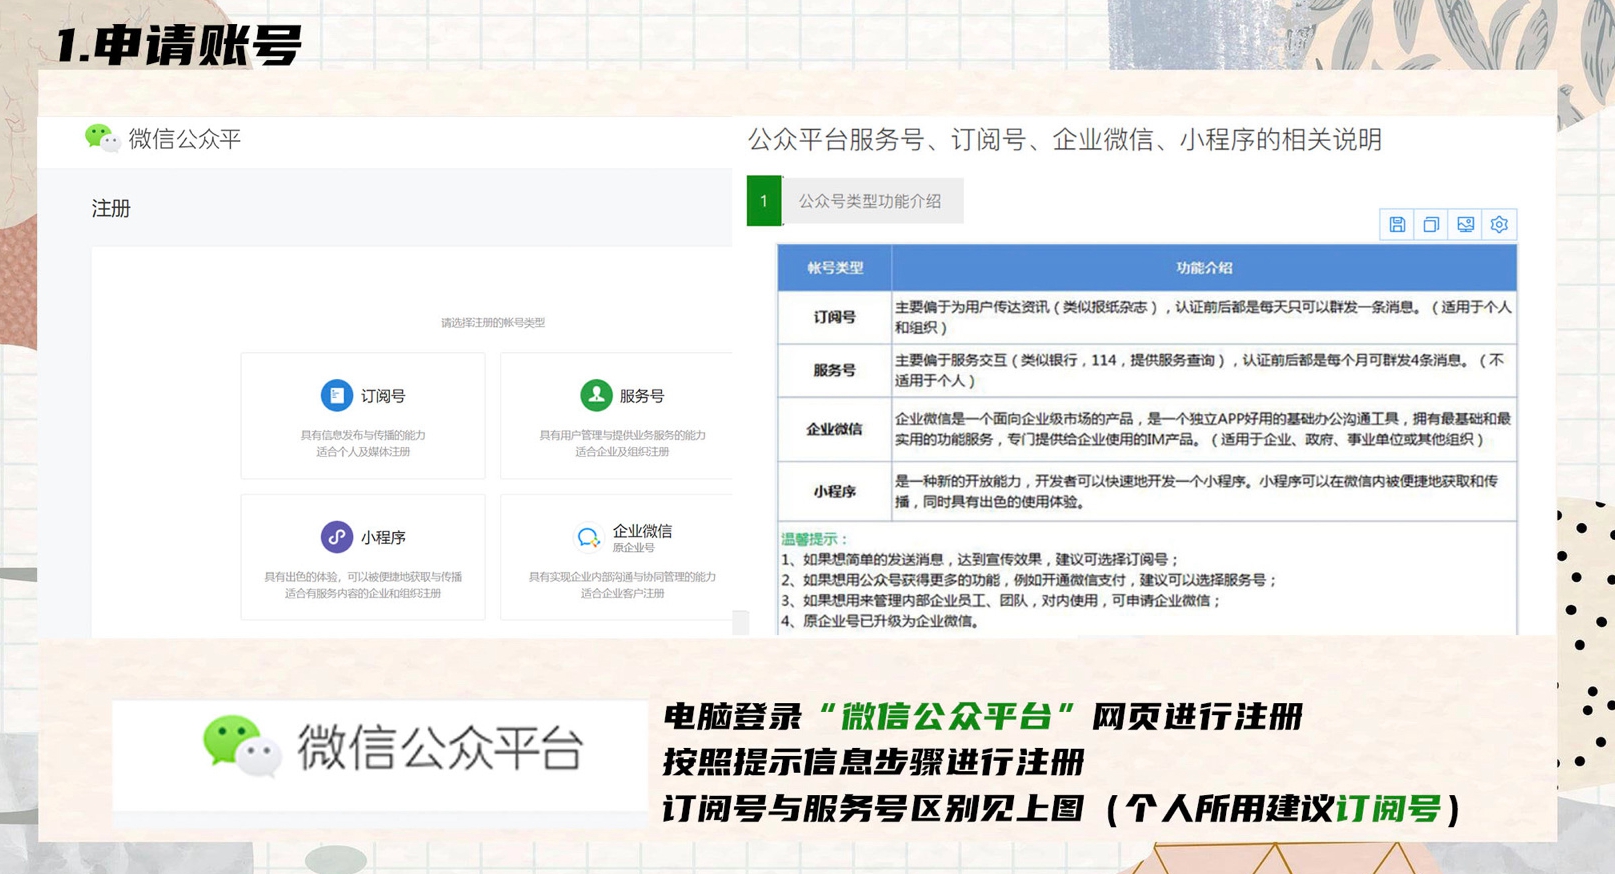
Task: Click the 公众平台服务号、订阅号 article title
Action: tap(1065, 140)
